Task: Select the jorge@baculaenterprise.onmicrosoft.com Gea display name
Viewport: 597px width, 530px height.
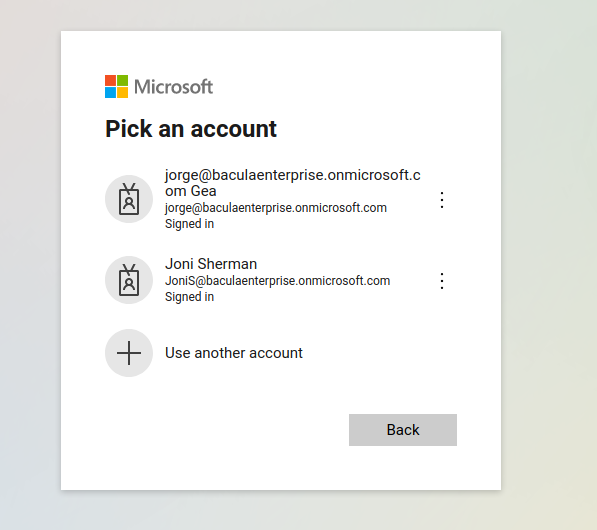Action: (292, 183)
